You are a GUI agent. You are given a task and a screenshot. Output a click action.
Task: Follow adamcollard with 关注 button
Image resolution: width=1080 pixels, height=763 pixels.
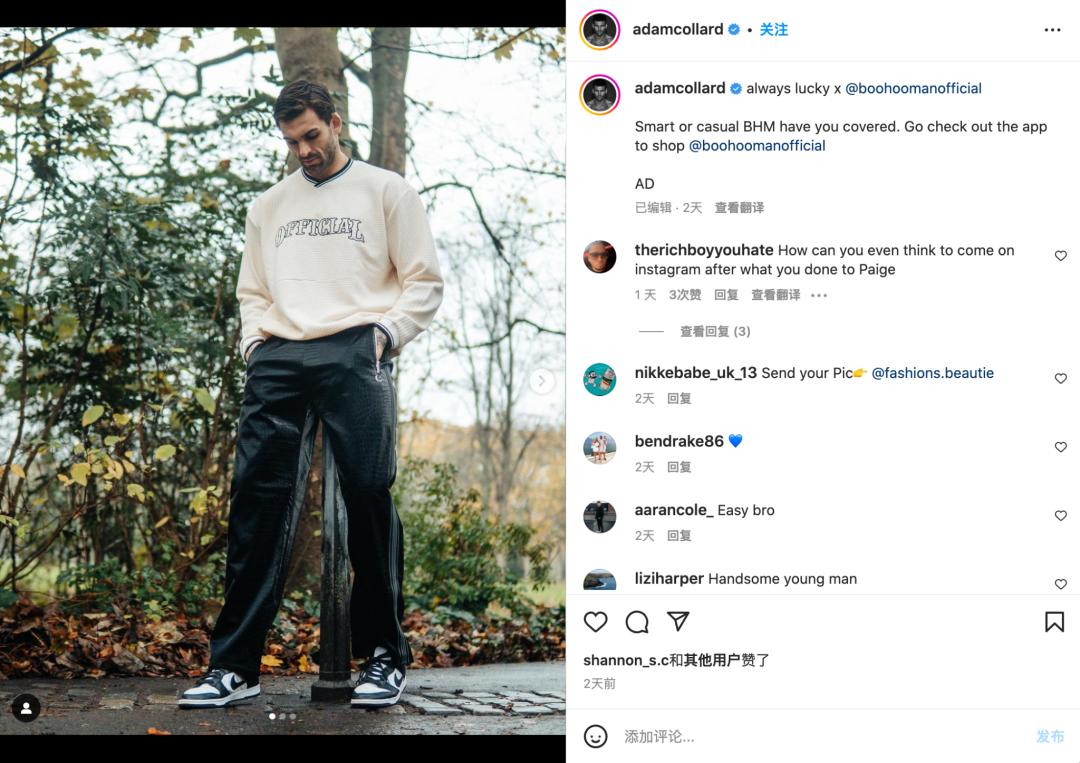point(773,30)
